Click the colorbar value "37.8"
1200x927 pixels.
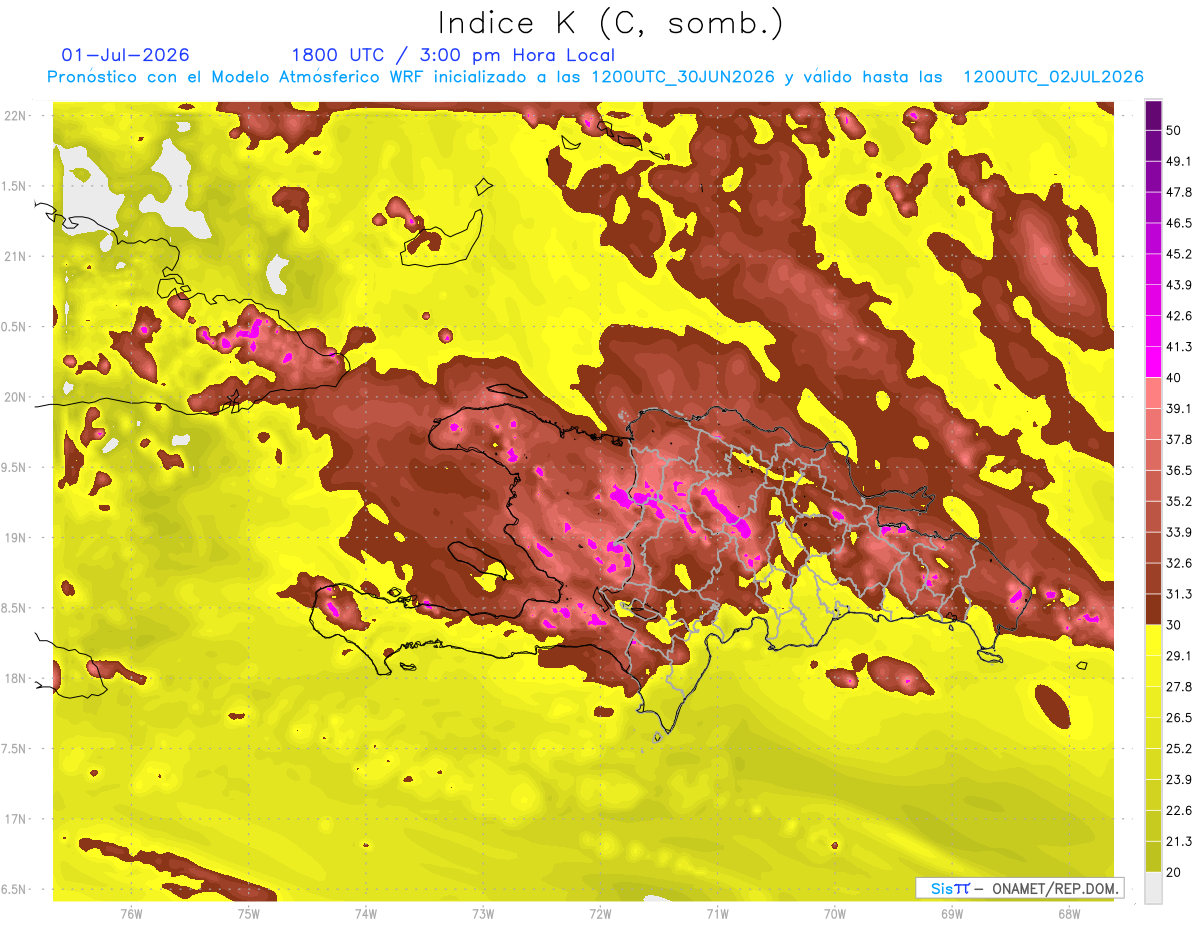tap(1179, 439)
